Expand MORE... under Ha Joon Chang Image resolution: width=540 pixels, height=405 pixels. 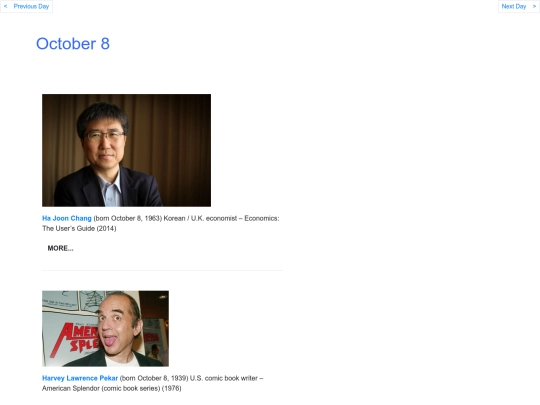click(60, 248)
